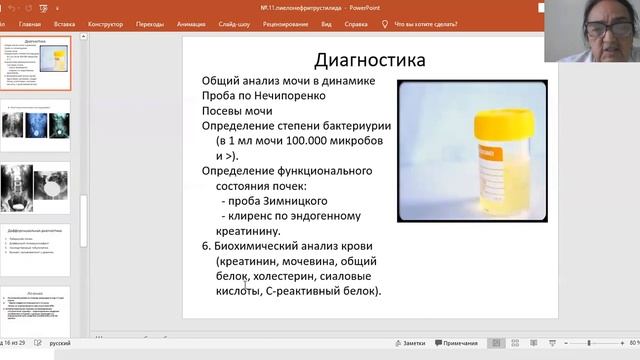Switch to Normal view icon
640x360 pixels.
(496, 343)
